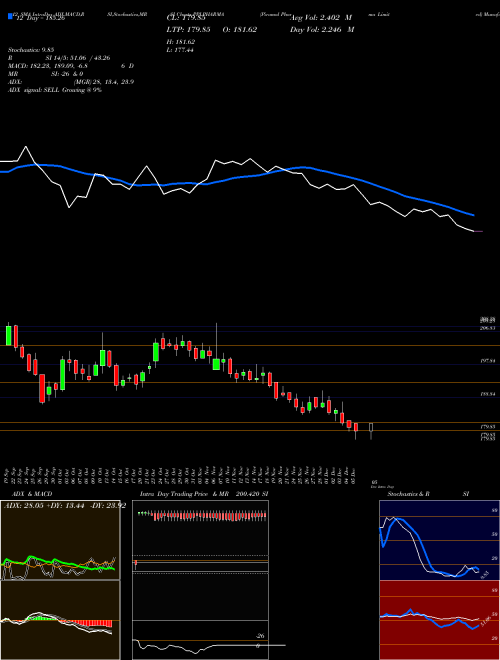
Task: Click the Stochastics & RSI panel title
Action: click(428, 494)
